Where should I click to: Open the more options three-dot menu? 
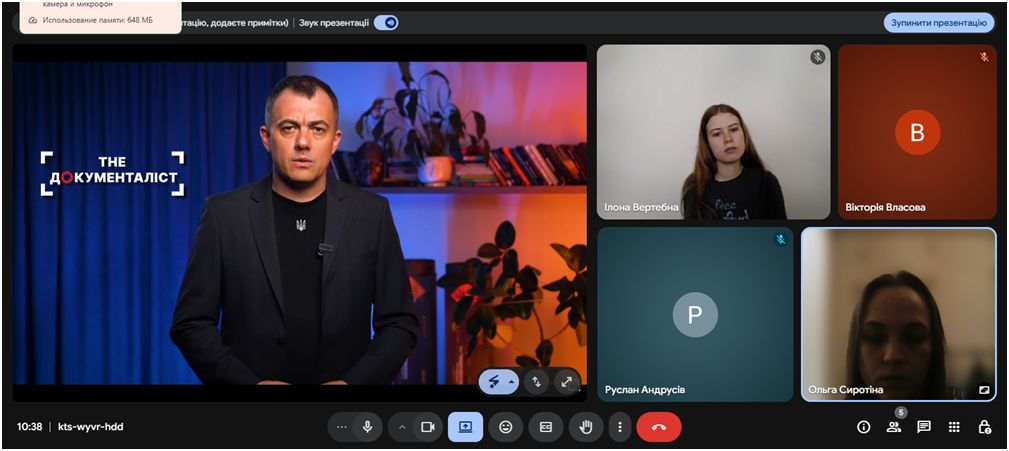pos(620,427)
